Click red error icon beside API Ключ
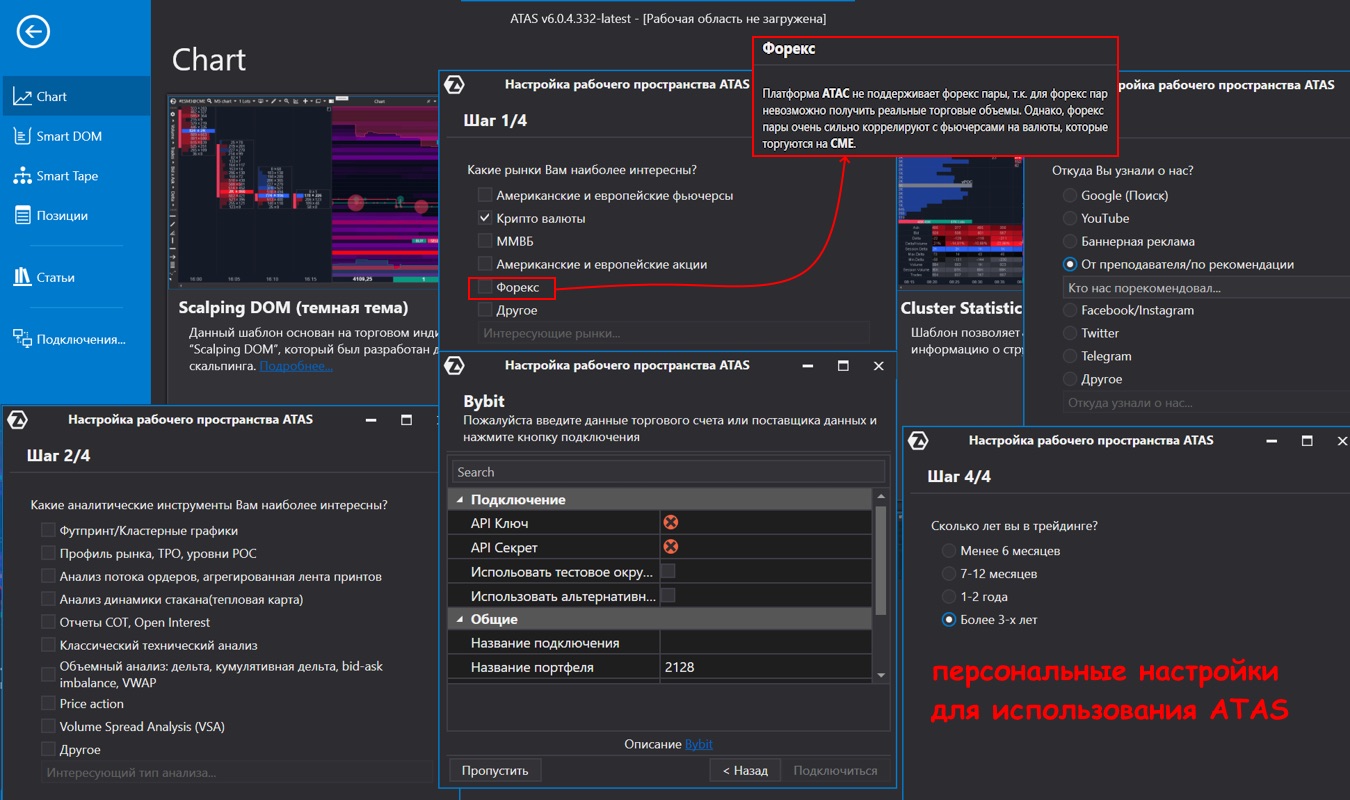Image resolution: width=1350 pixels, height=800 pixels. click(x=671, y=522)
